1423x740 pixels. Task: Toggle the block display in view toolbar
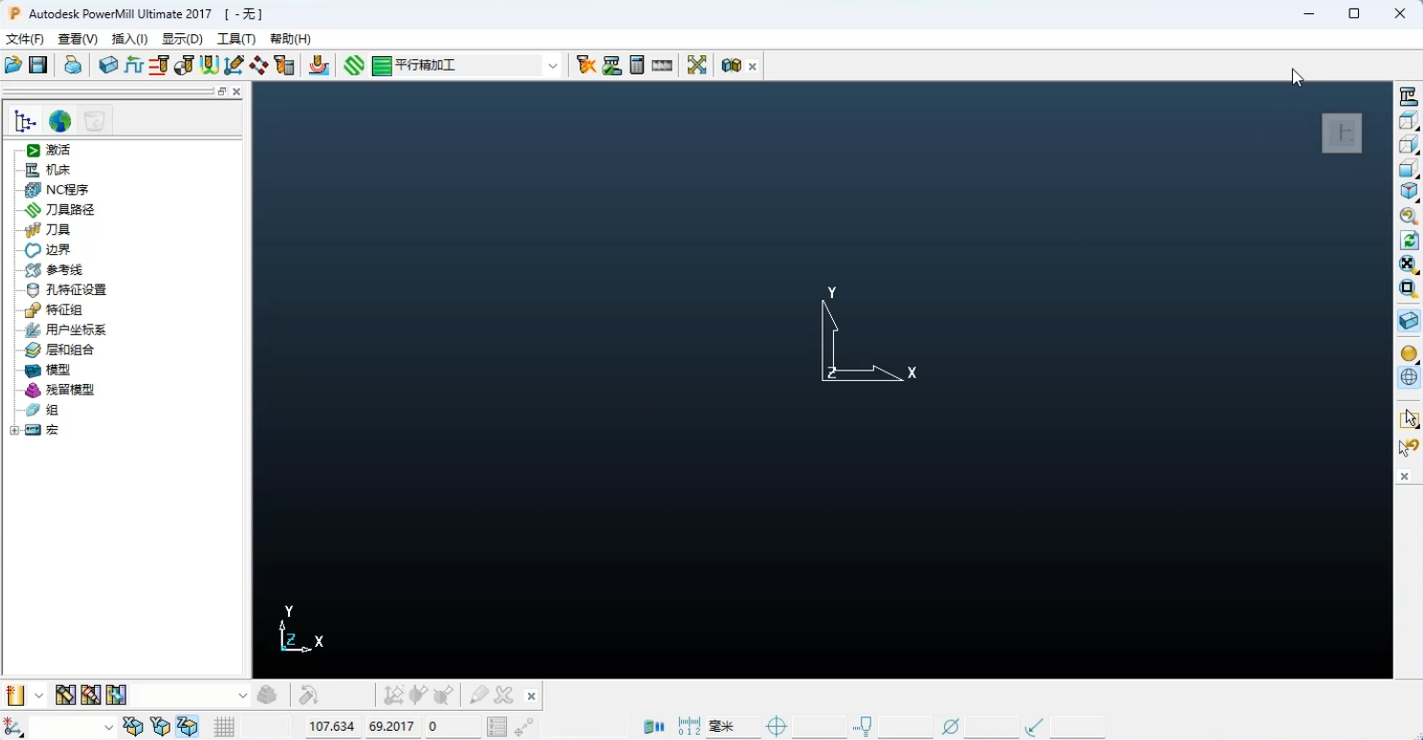(1408, 321)
